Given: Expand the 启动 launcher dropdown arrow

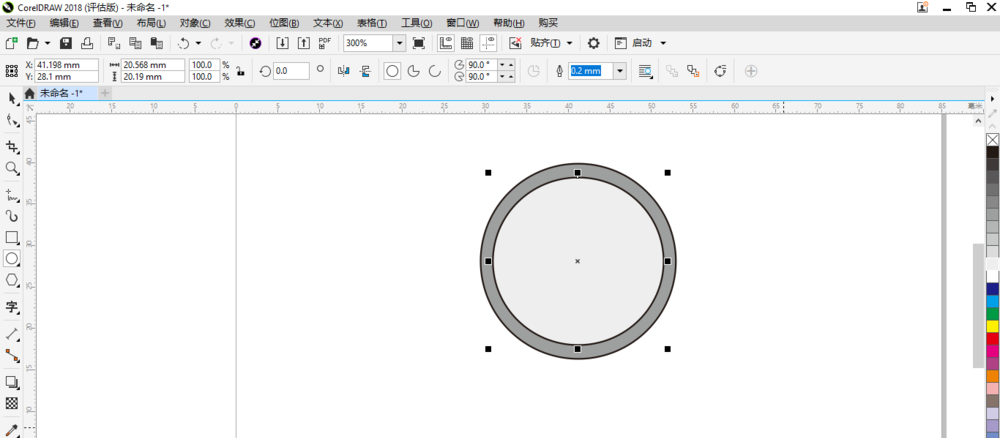Looking at the screenshot, I should [663, 43].
